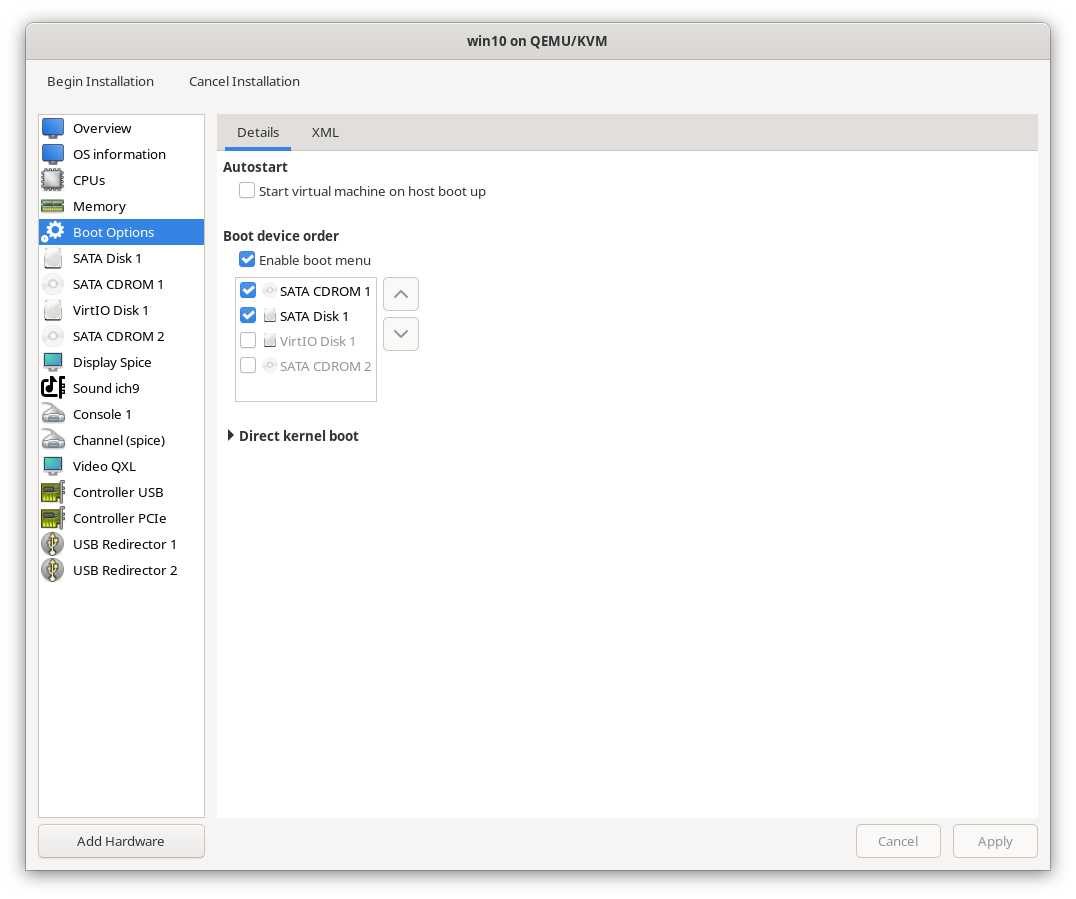Click the Controller USB card icon
The height and width of the screenshot is (899, 1076).
click(53, 493)
